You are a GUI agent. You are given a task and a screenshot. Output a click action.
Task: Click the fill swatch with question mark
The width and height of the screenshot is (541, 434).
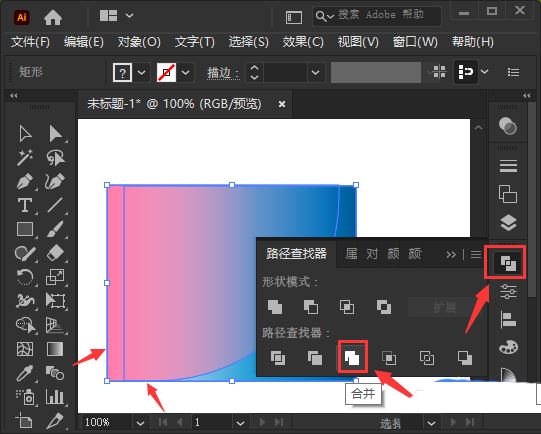pos(122,72)
